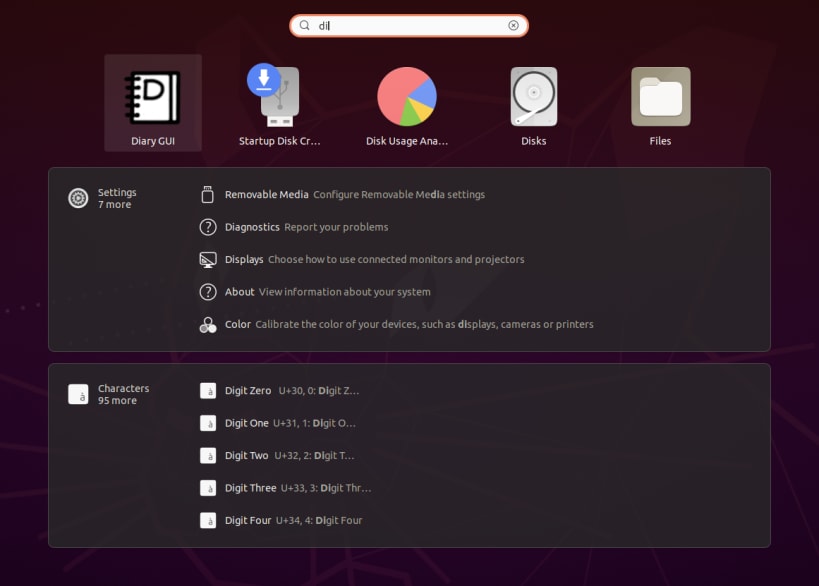Click the Displays monitor icon
Viewport: 819px width, 586px height.
point(208,260)
